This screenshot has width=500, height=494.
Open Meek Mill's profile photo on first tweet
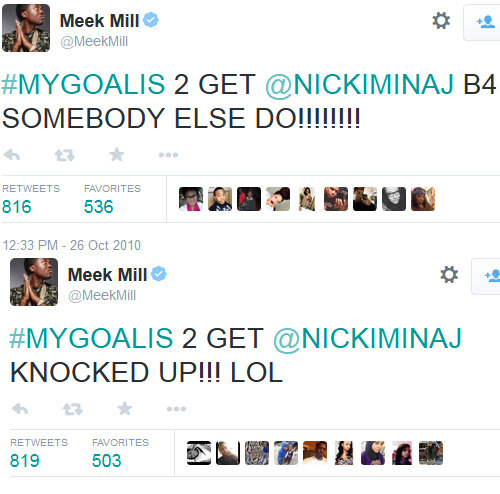pos(26,28)
